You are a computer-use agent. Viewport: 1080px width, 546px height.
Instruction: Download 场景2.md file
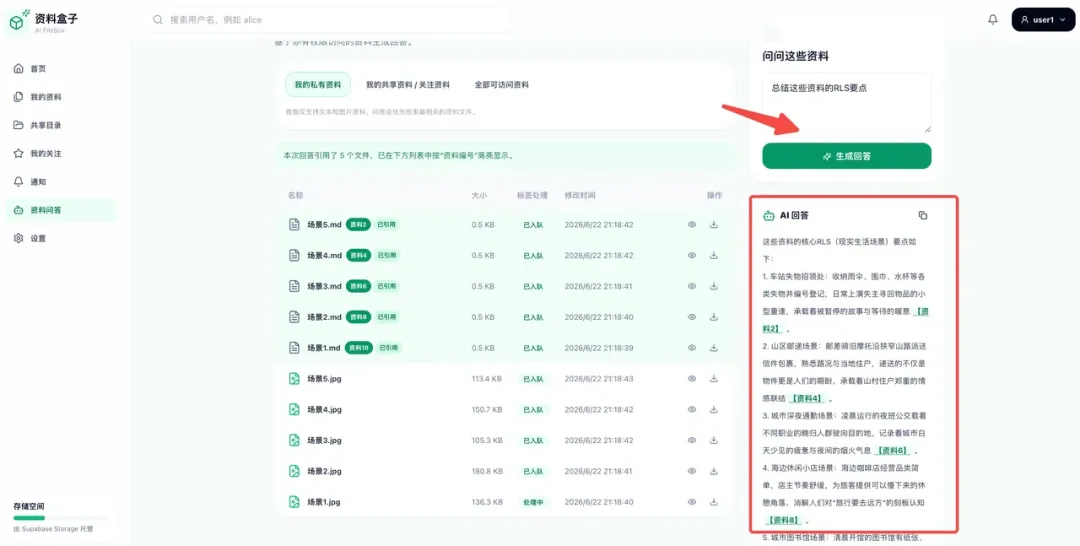(714, 317)
